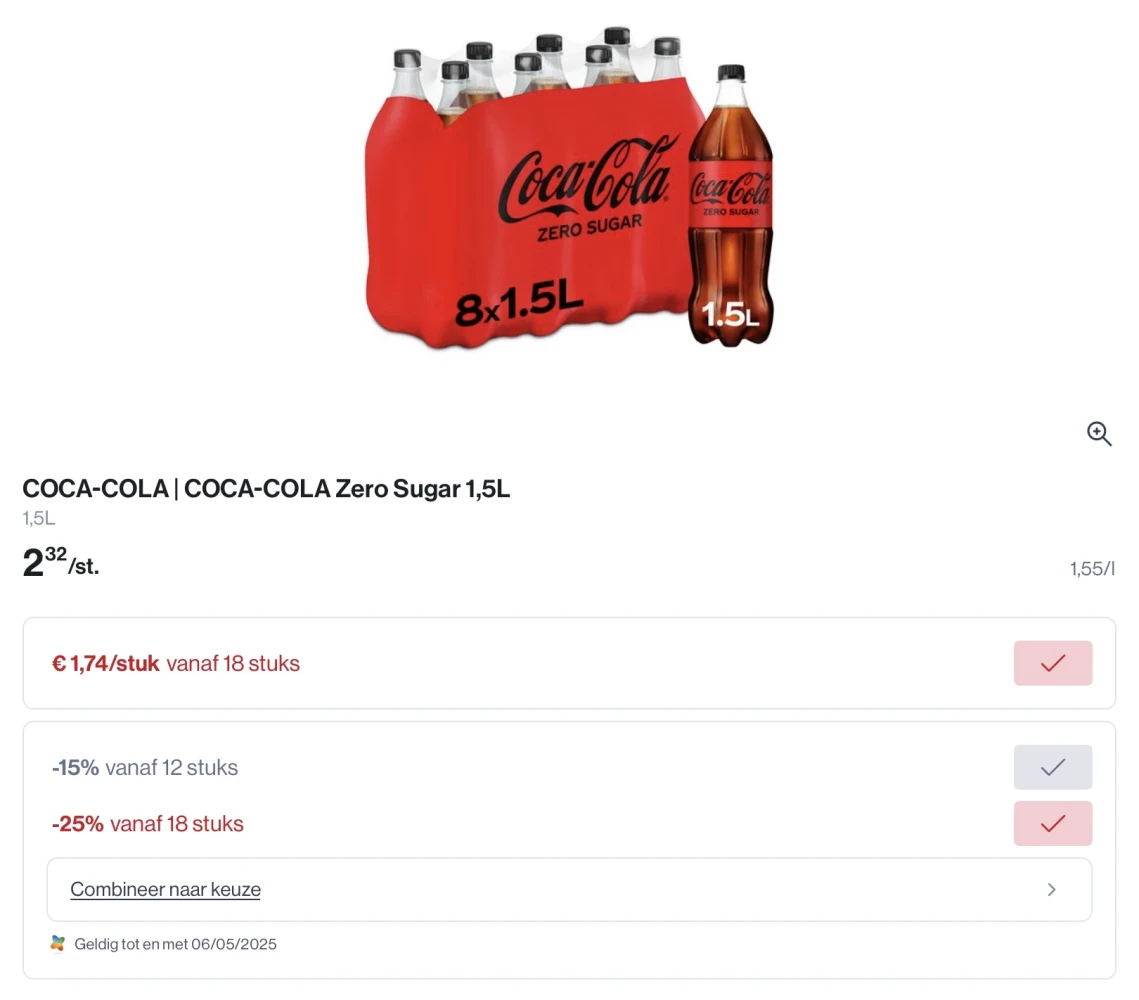Click the 8x1.5L label on pack
This screenshot has width=1139, height=1000.
pyautogui.click(x=518, y=303)
